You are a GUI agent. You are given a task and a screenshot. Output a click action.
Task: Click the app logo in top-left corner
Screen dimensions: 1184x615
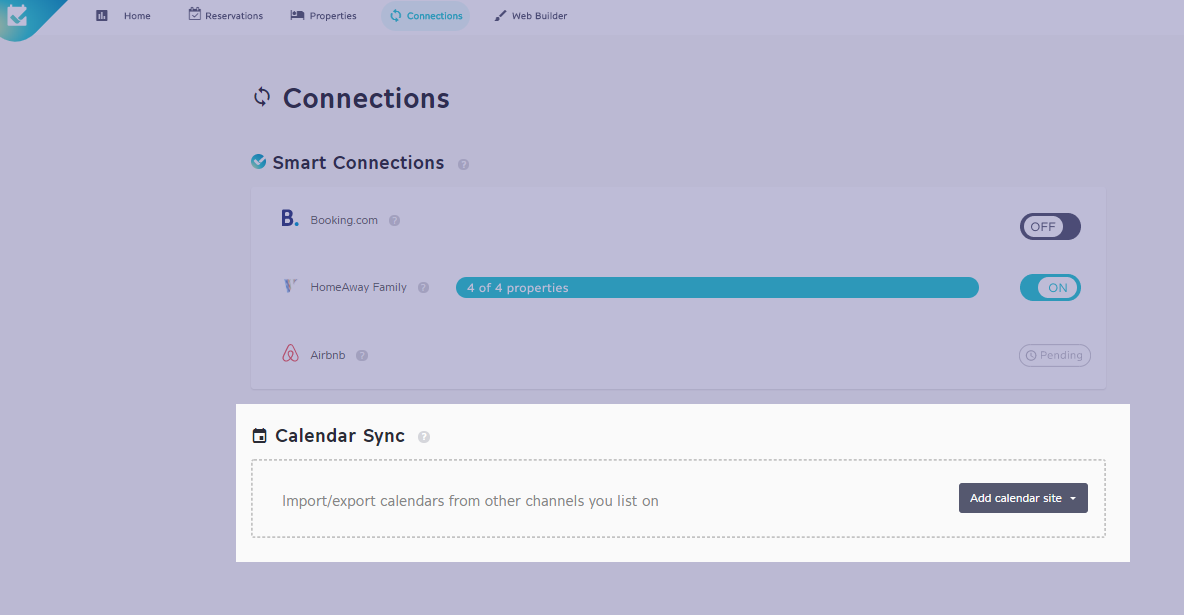click(x=17, y=15)
